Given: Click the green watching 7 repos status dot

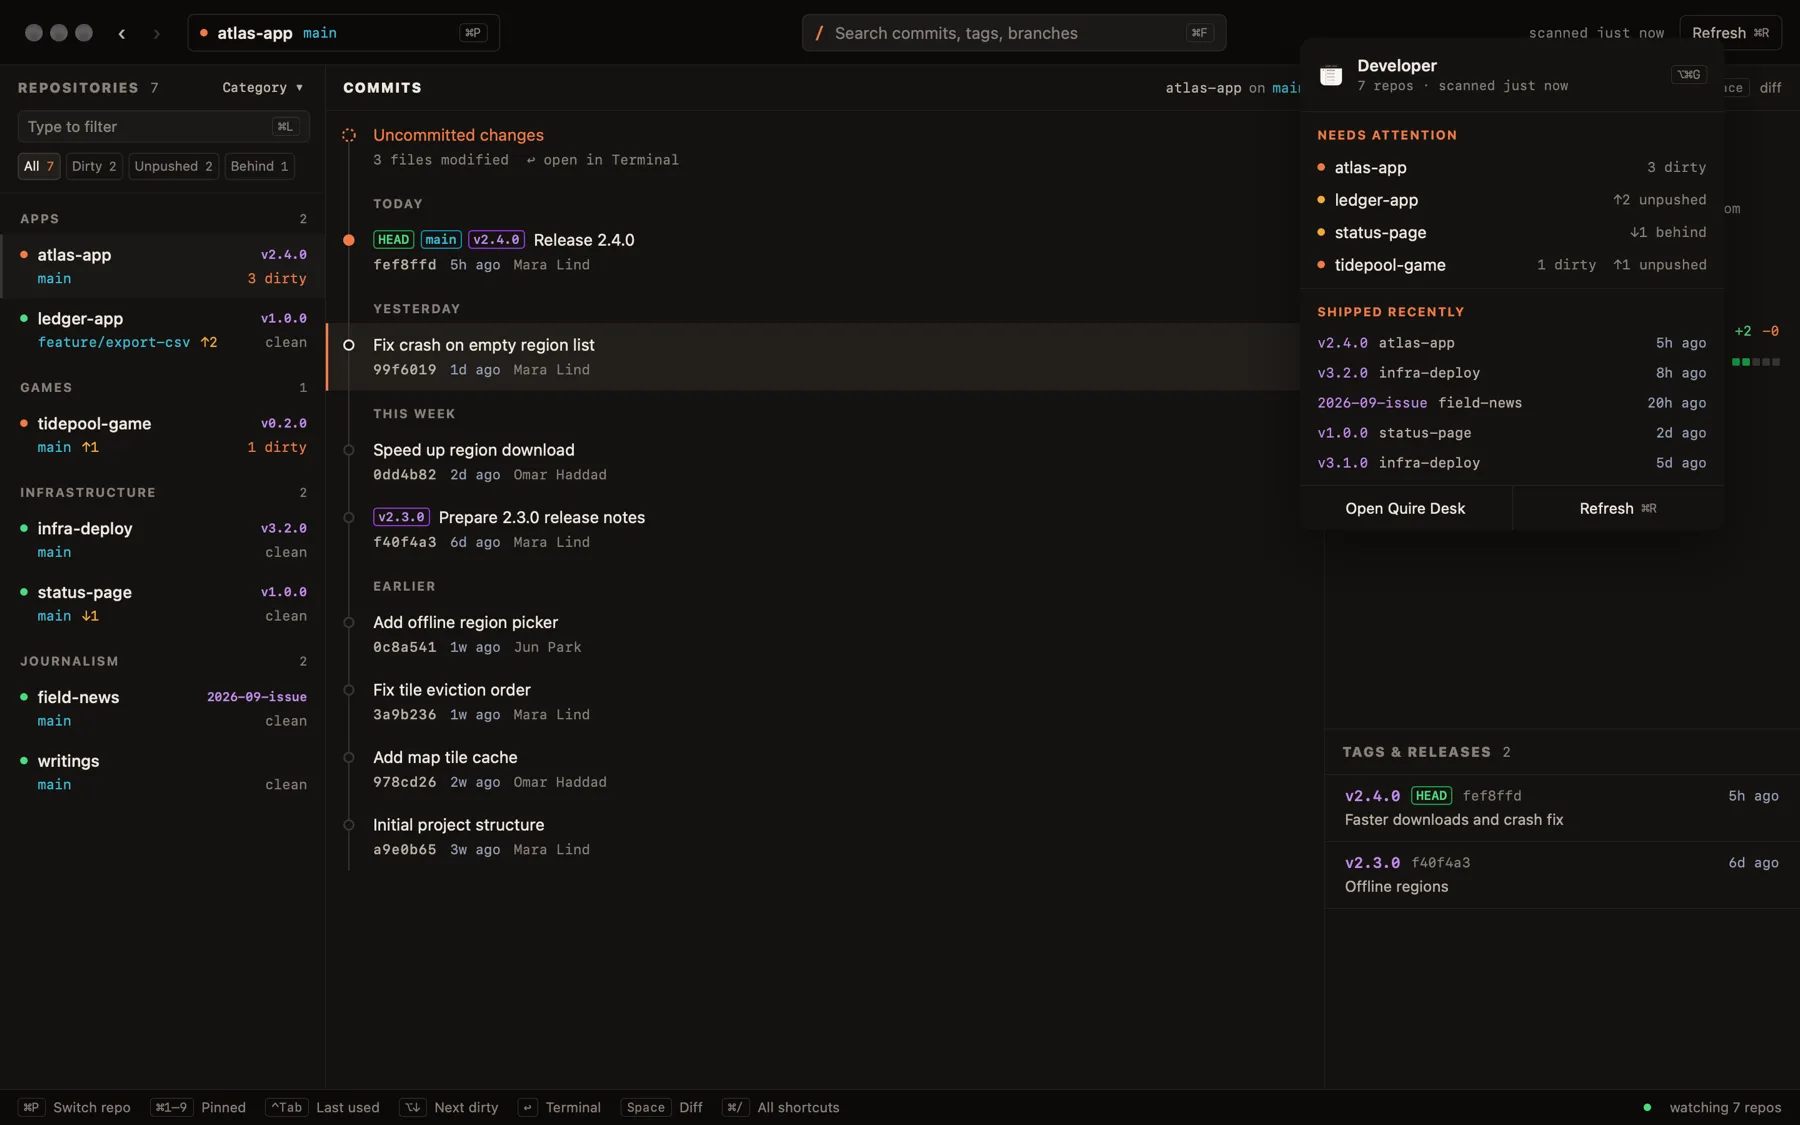Looking at the screenshot, I should (1647, 1107).
